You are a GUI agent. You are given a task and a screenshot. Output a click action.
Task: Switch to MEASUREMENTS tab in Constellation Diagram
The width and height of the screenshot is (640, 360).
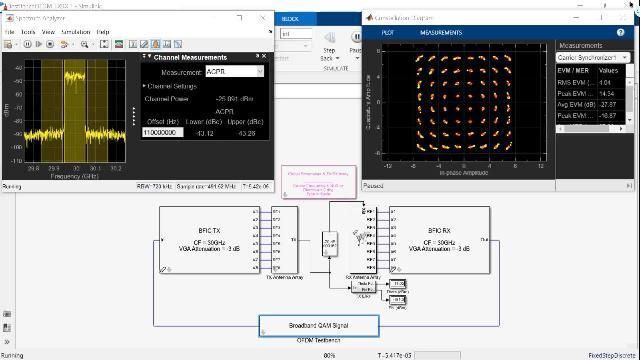click(441, 33)
